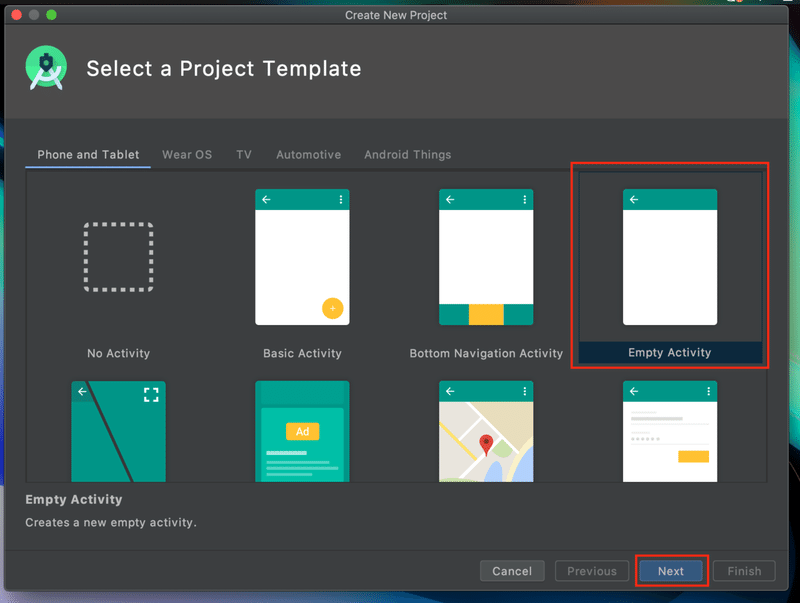The image size is (800, 603).
Task: Pick the Fullscreen Activity template preview
Action: point(118,431)
